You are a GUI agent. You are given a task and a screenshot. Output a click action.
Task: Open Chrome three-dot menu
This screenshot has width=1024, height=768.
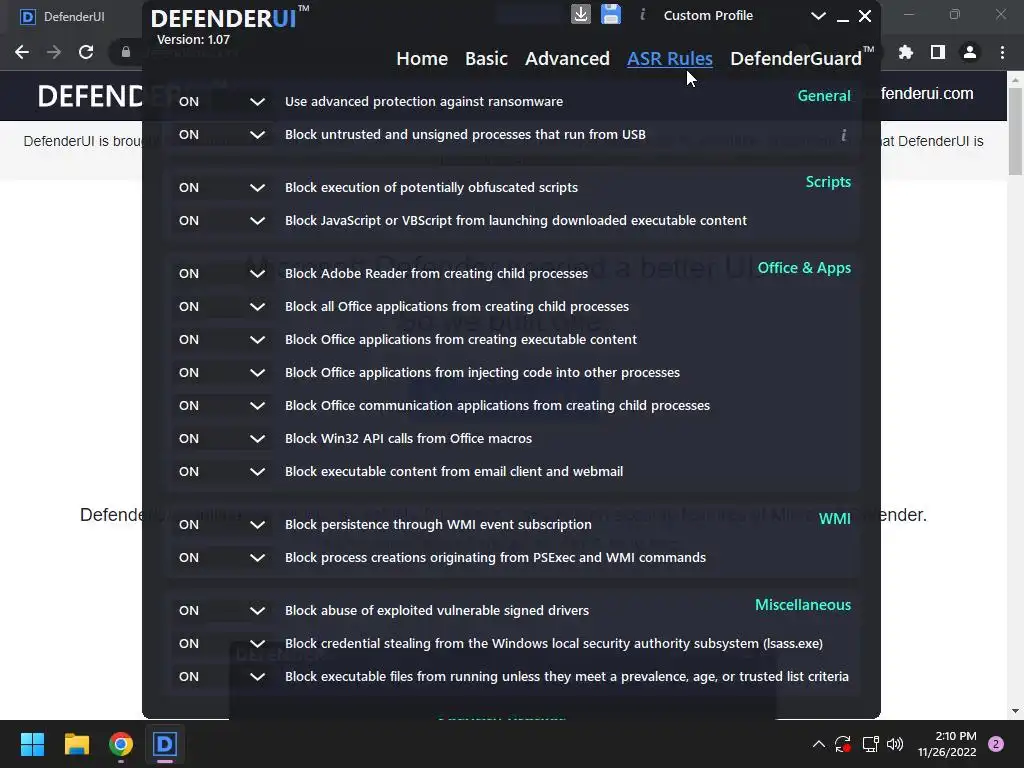pyautogui.click(x=1002, y=52)
